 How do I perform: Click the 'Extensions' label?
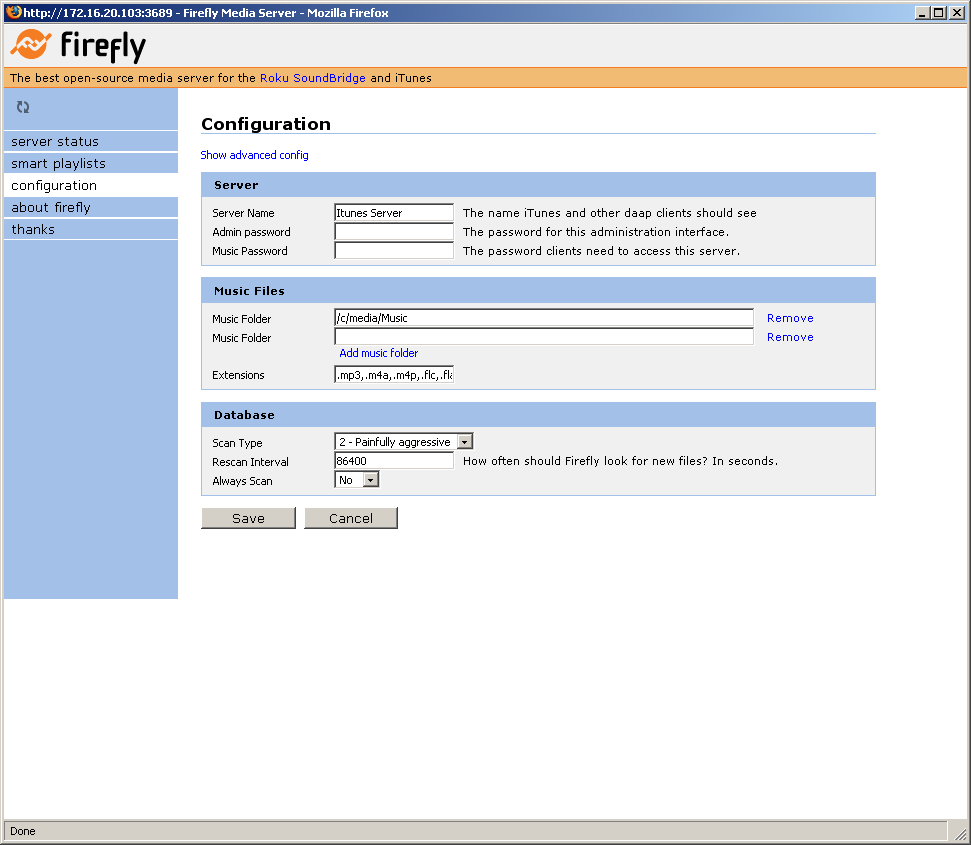click(x=238, y=375)
